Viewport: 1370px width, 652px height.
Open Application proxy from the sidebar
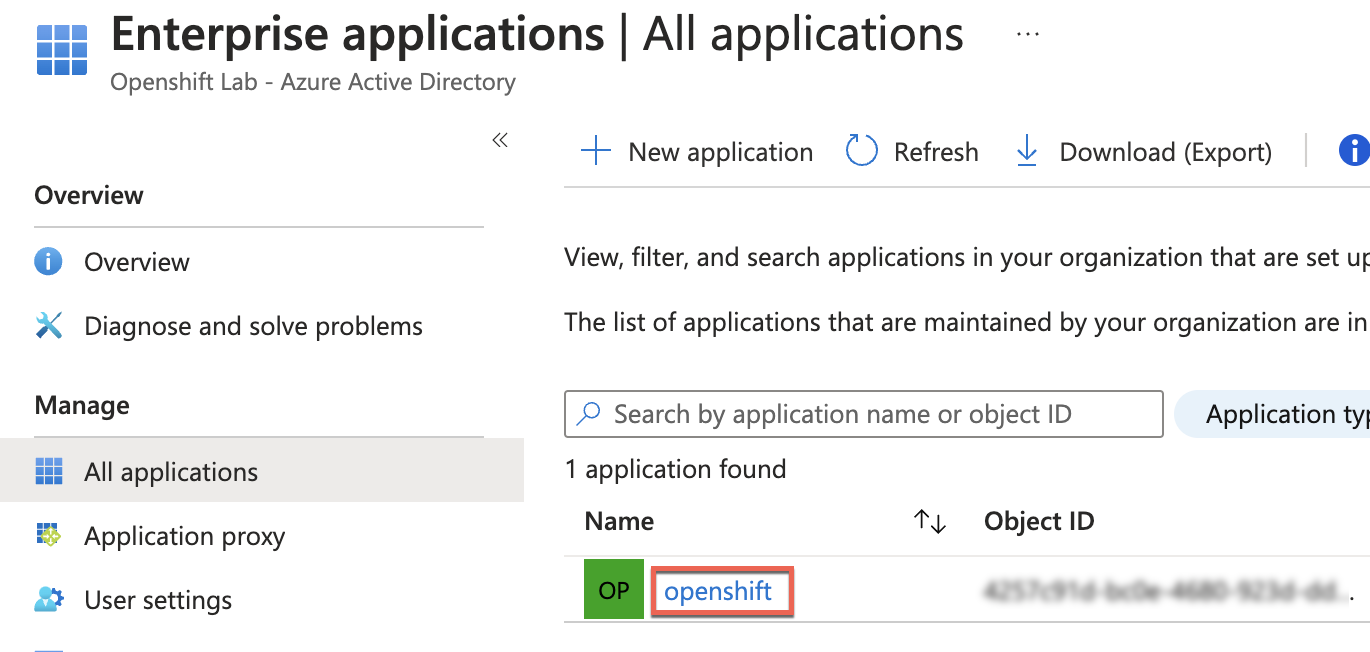coord(184,536)
